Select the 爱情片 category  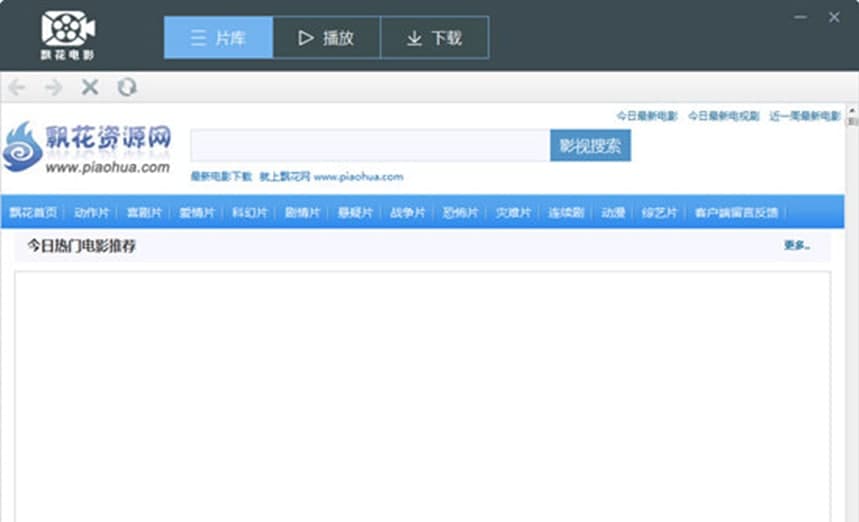pyautogui.click(x=197, y=213)
